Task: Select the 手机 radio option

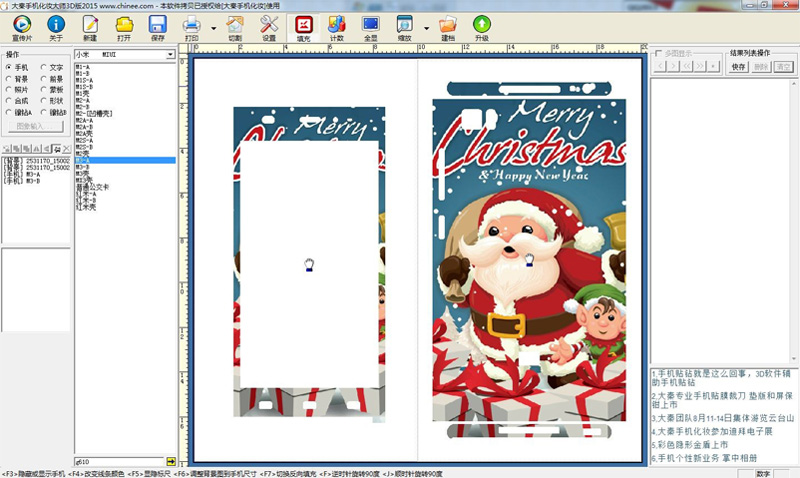Action: [17, 67]
